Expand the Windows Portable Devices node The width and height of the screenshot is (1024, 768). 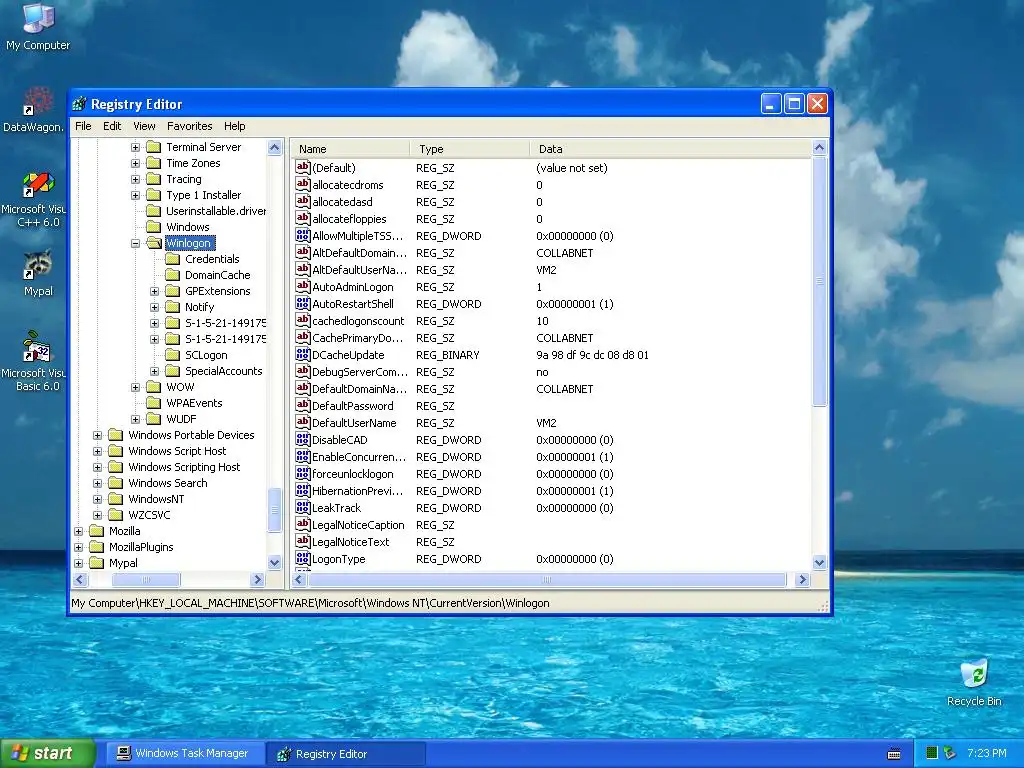point(97,435)
